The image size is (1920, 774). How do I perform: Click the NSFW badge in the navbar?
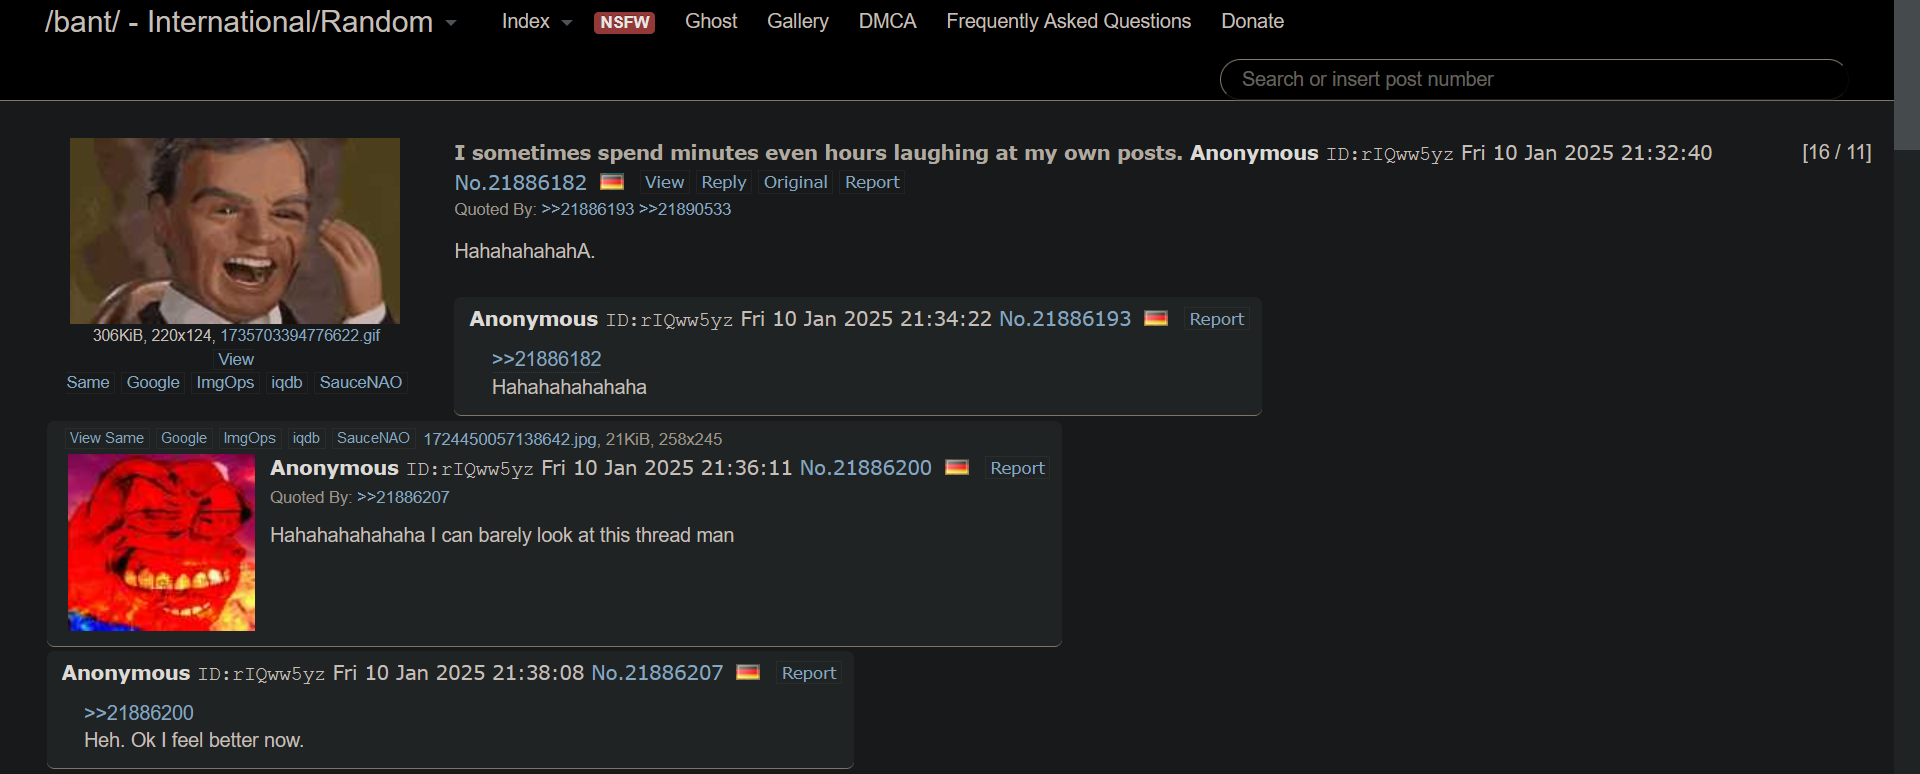coord(624,22)
